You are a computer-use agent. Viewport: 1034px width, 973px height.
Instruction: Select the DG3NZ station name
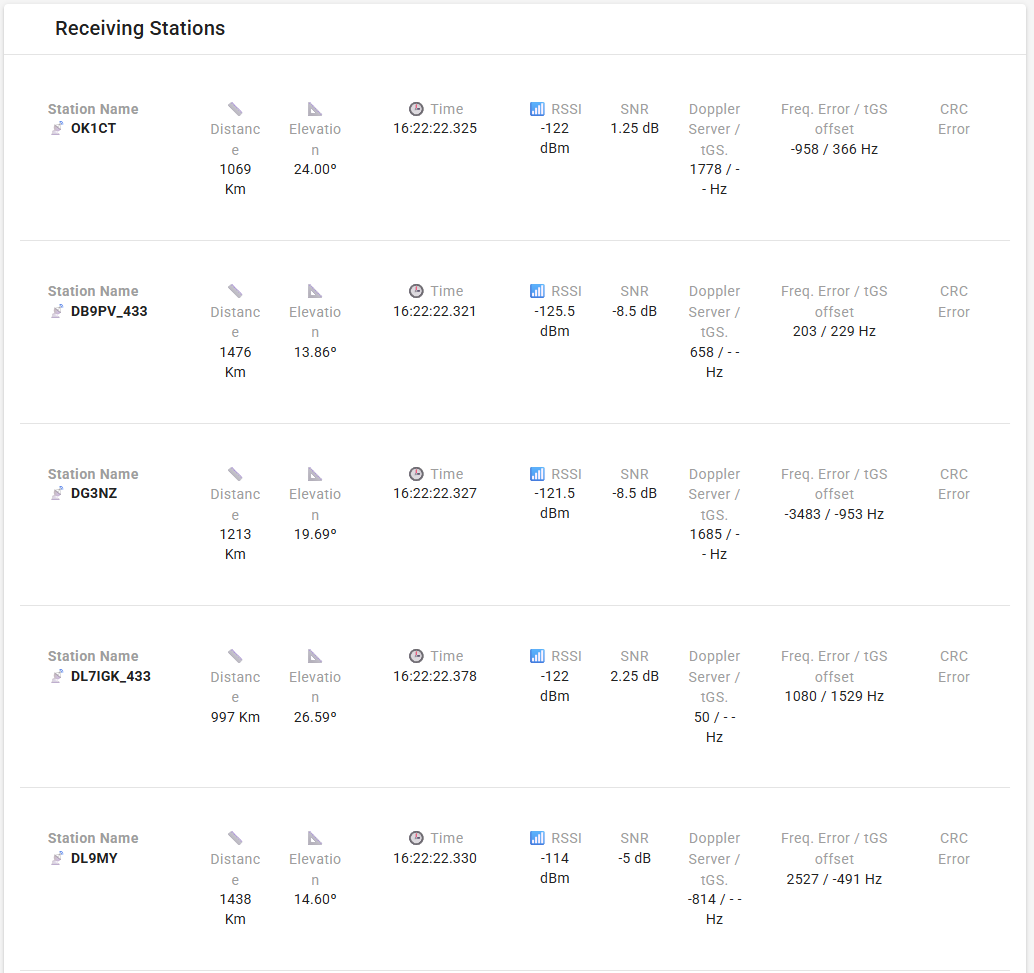(x=94, y=494)
